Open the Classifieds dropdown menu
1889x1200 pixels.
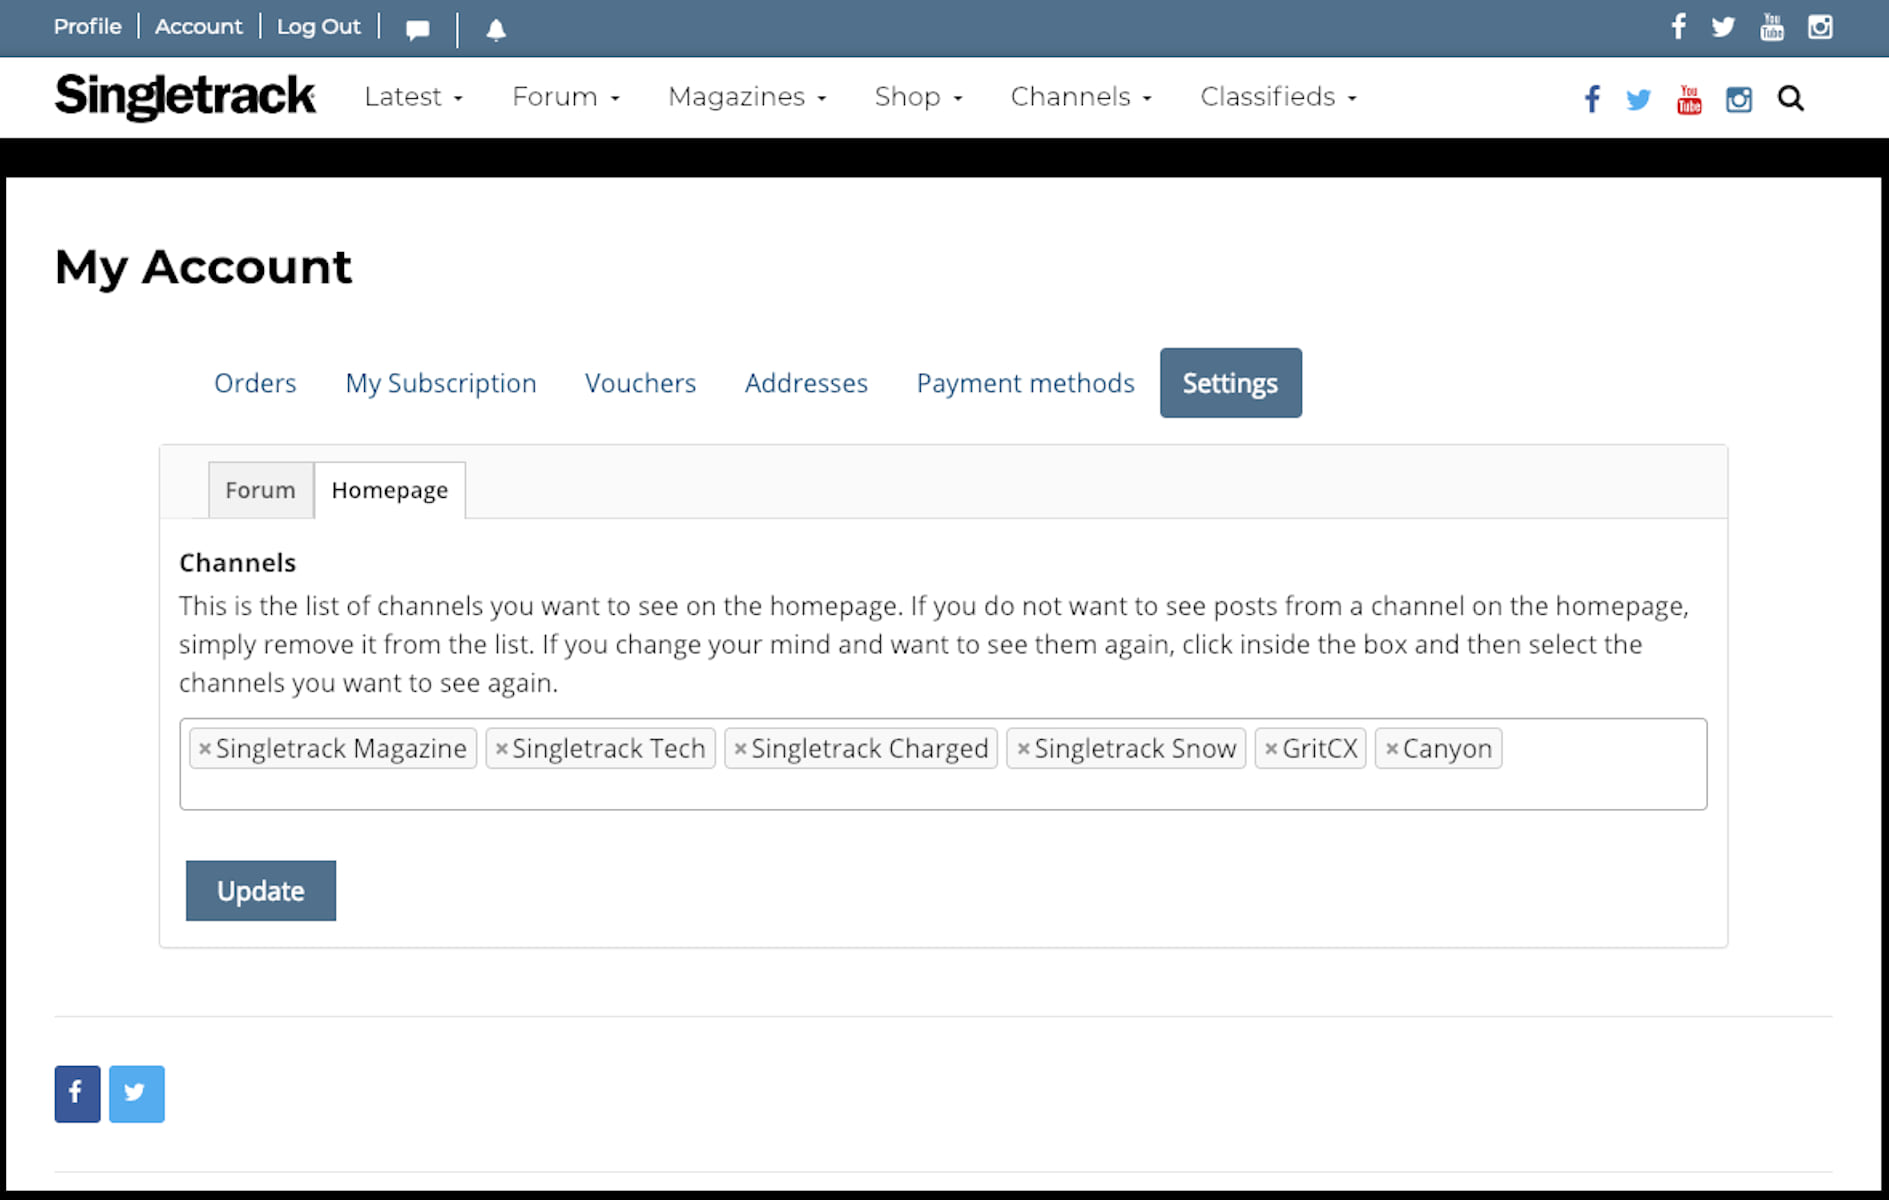point(1278,97)
